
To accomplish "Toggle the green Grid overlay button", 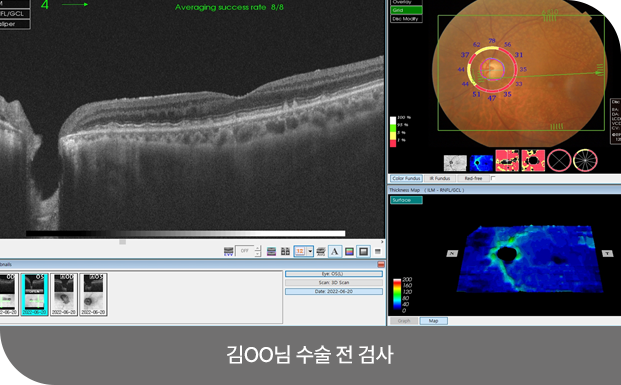I will 406,10.
